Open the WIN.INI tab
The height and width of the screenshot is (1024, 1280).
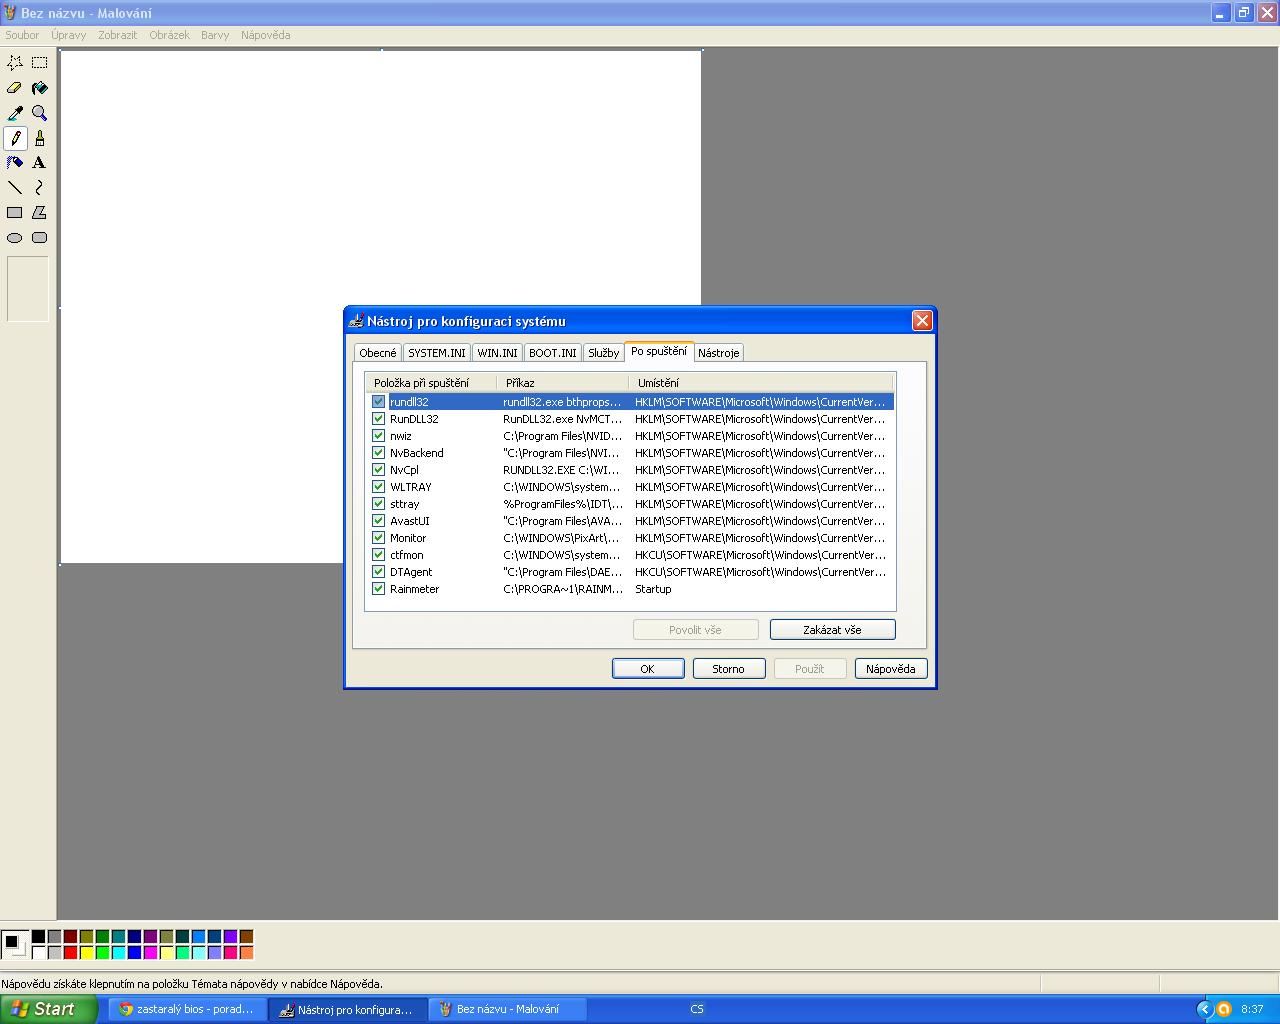point(497,353)
